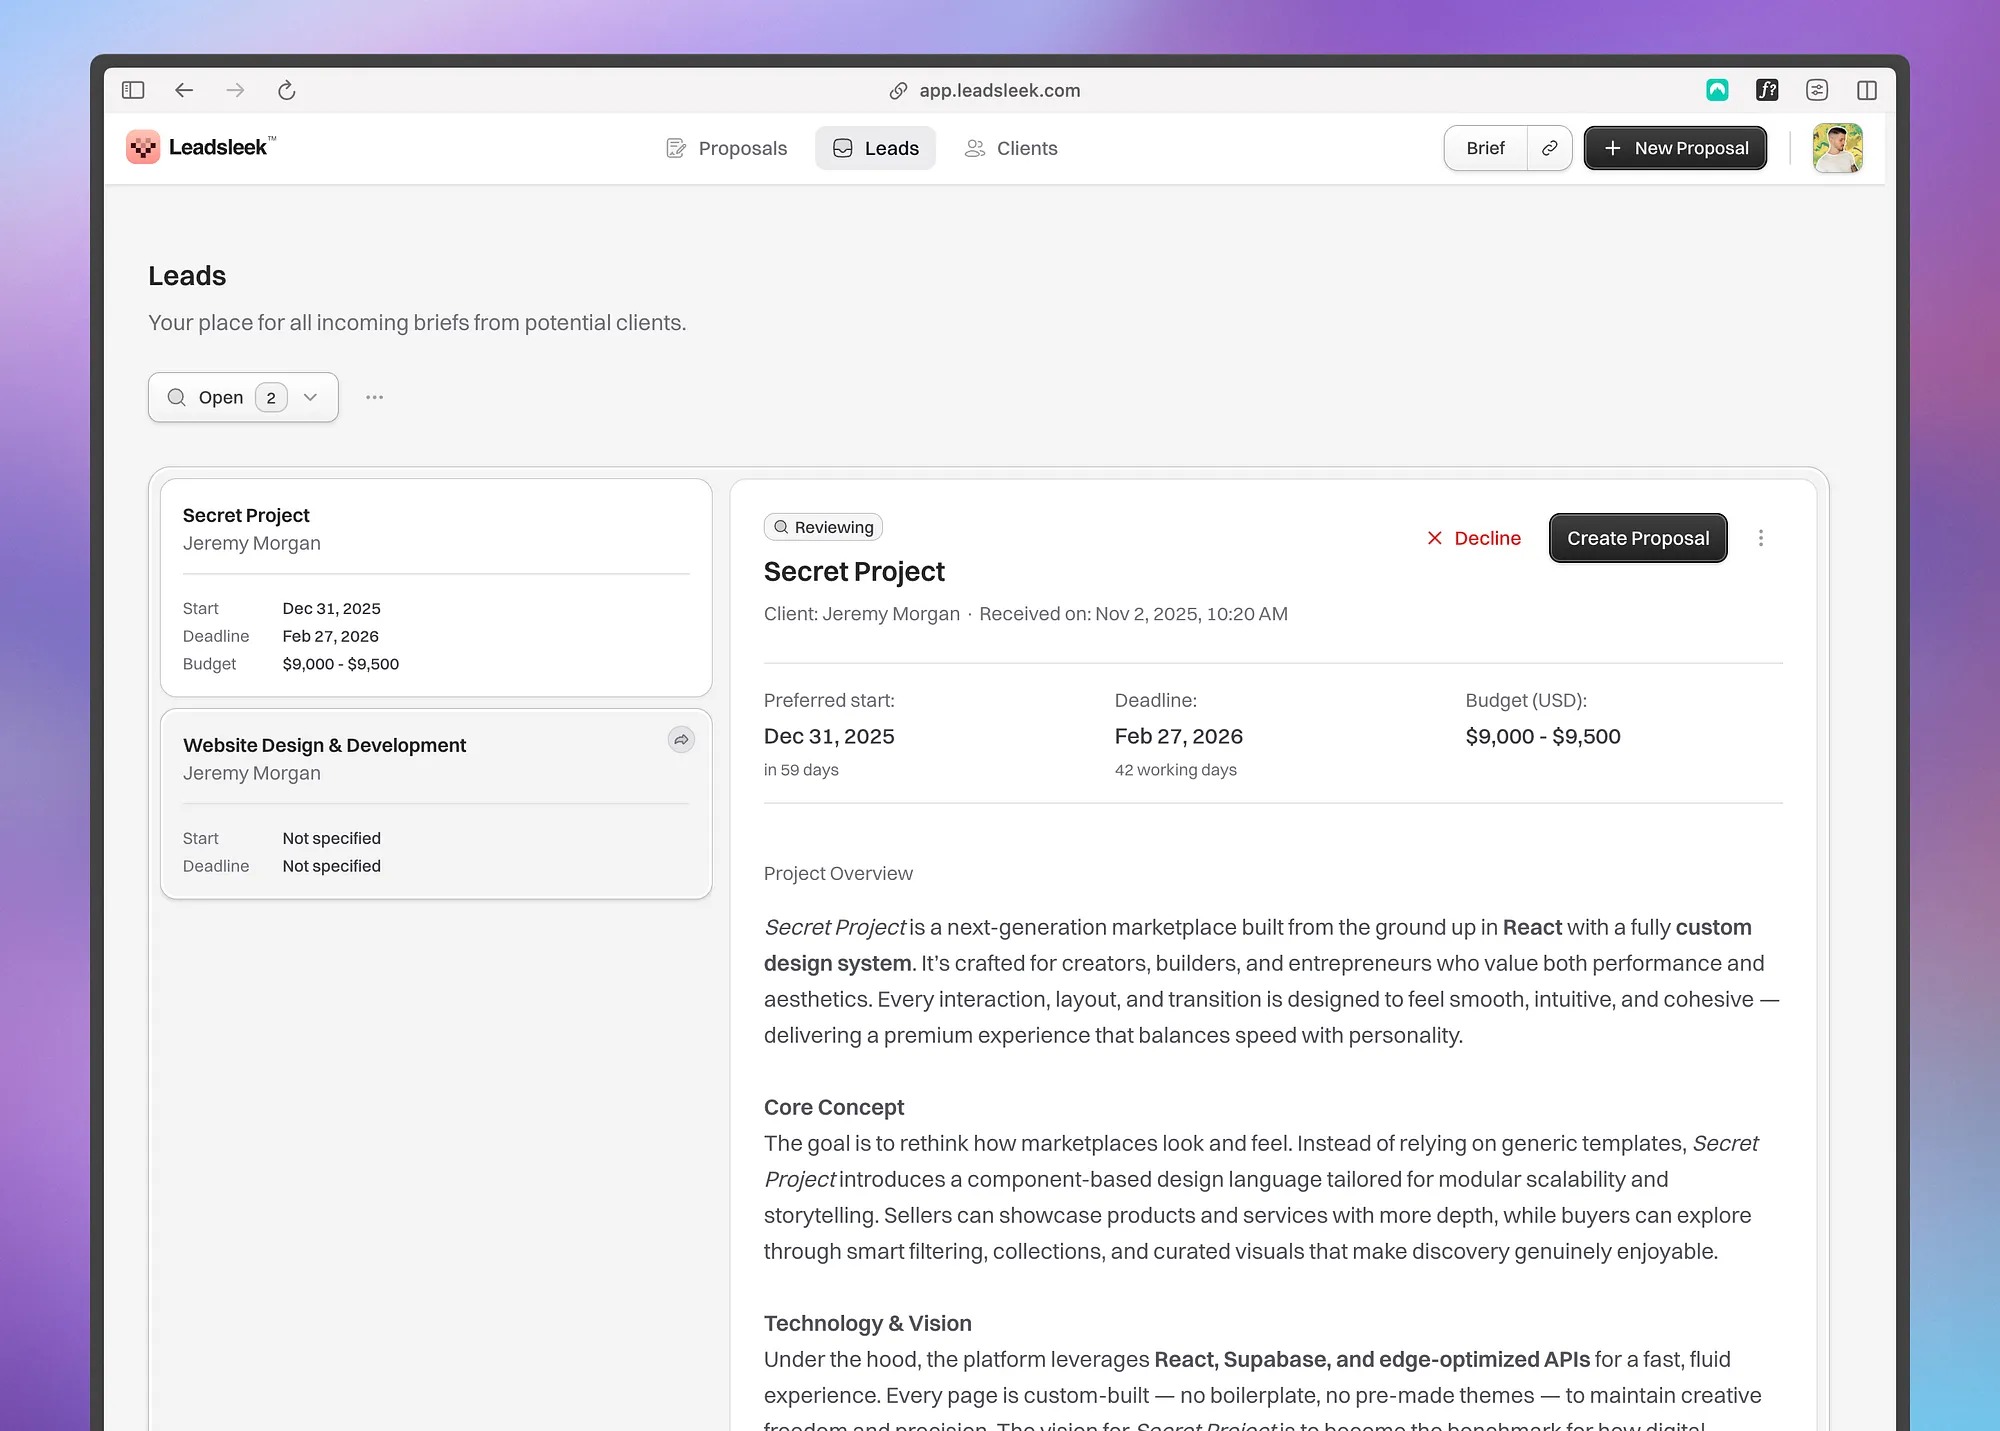Open the font finder extension icon
Image resolution: width=2000 pixels, height=1431 pixels.
pos(1767,90)
